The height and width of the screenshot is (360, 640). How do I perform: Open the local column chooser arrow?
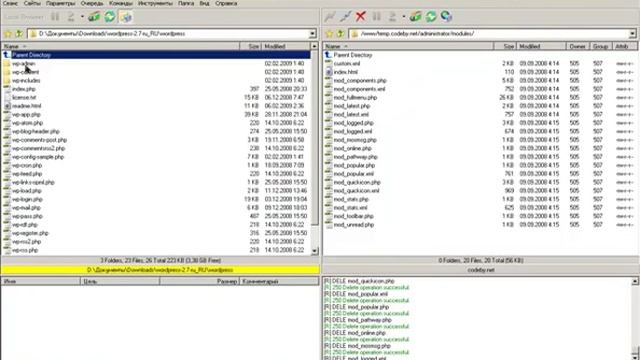pos(314,47)
